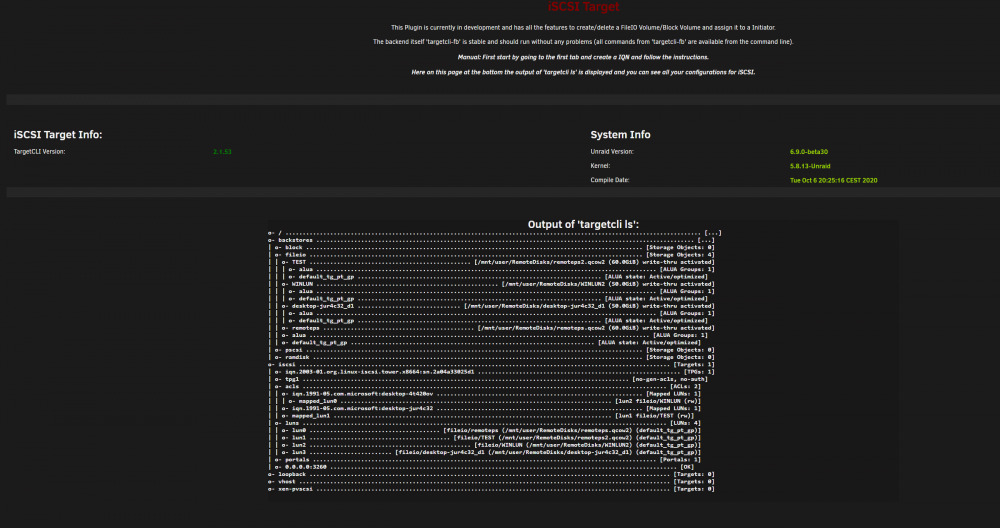
Task: Click the 'System Info' heading
Action: point(621,135)
